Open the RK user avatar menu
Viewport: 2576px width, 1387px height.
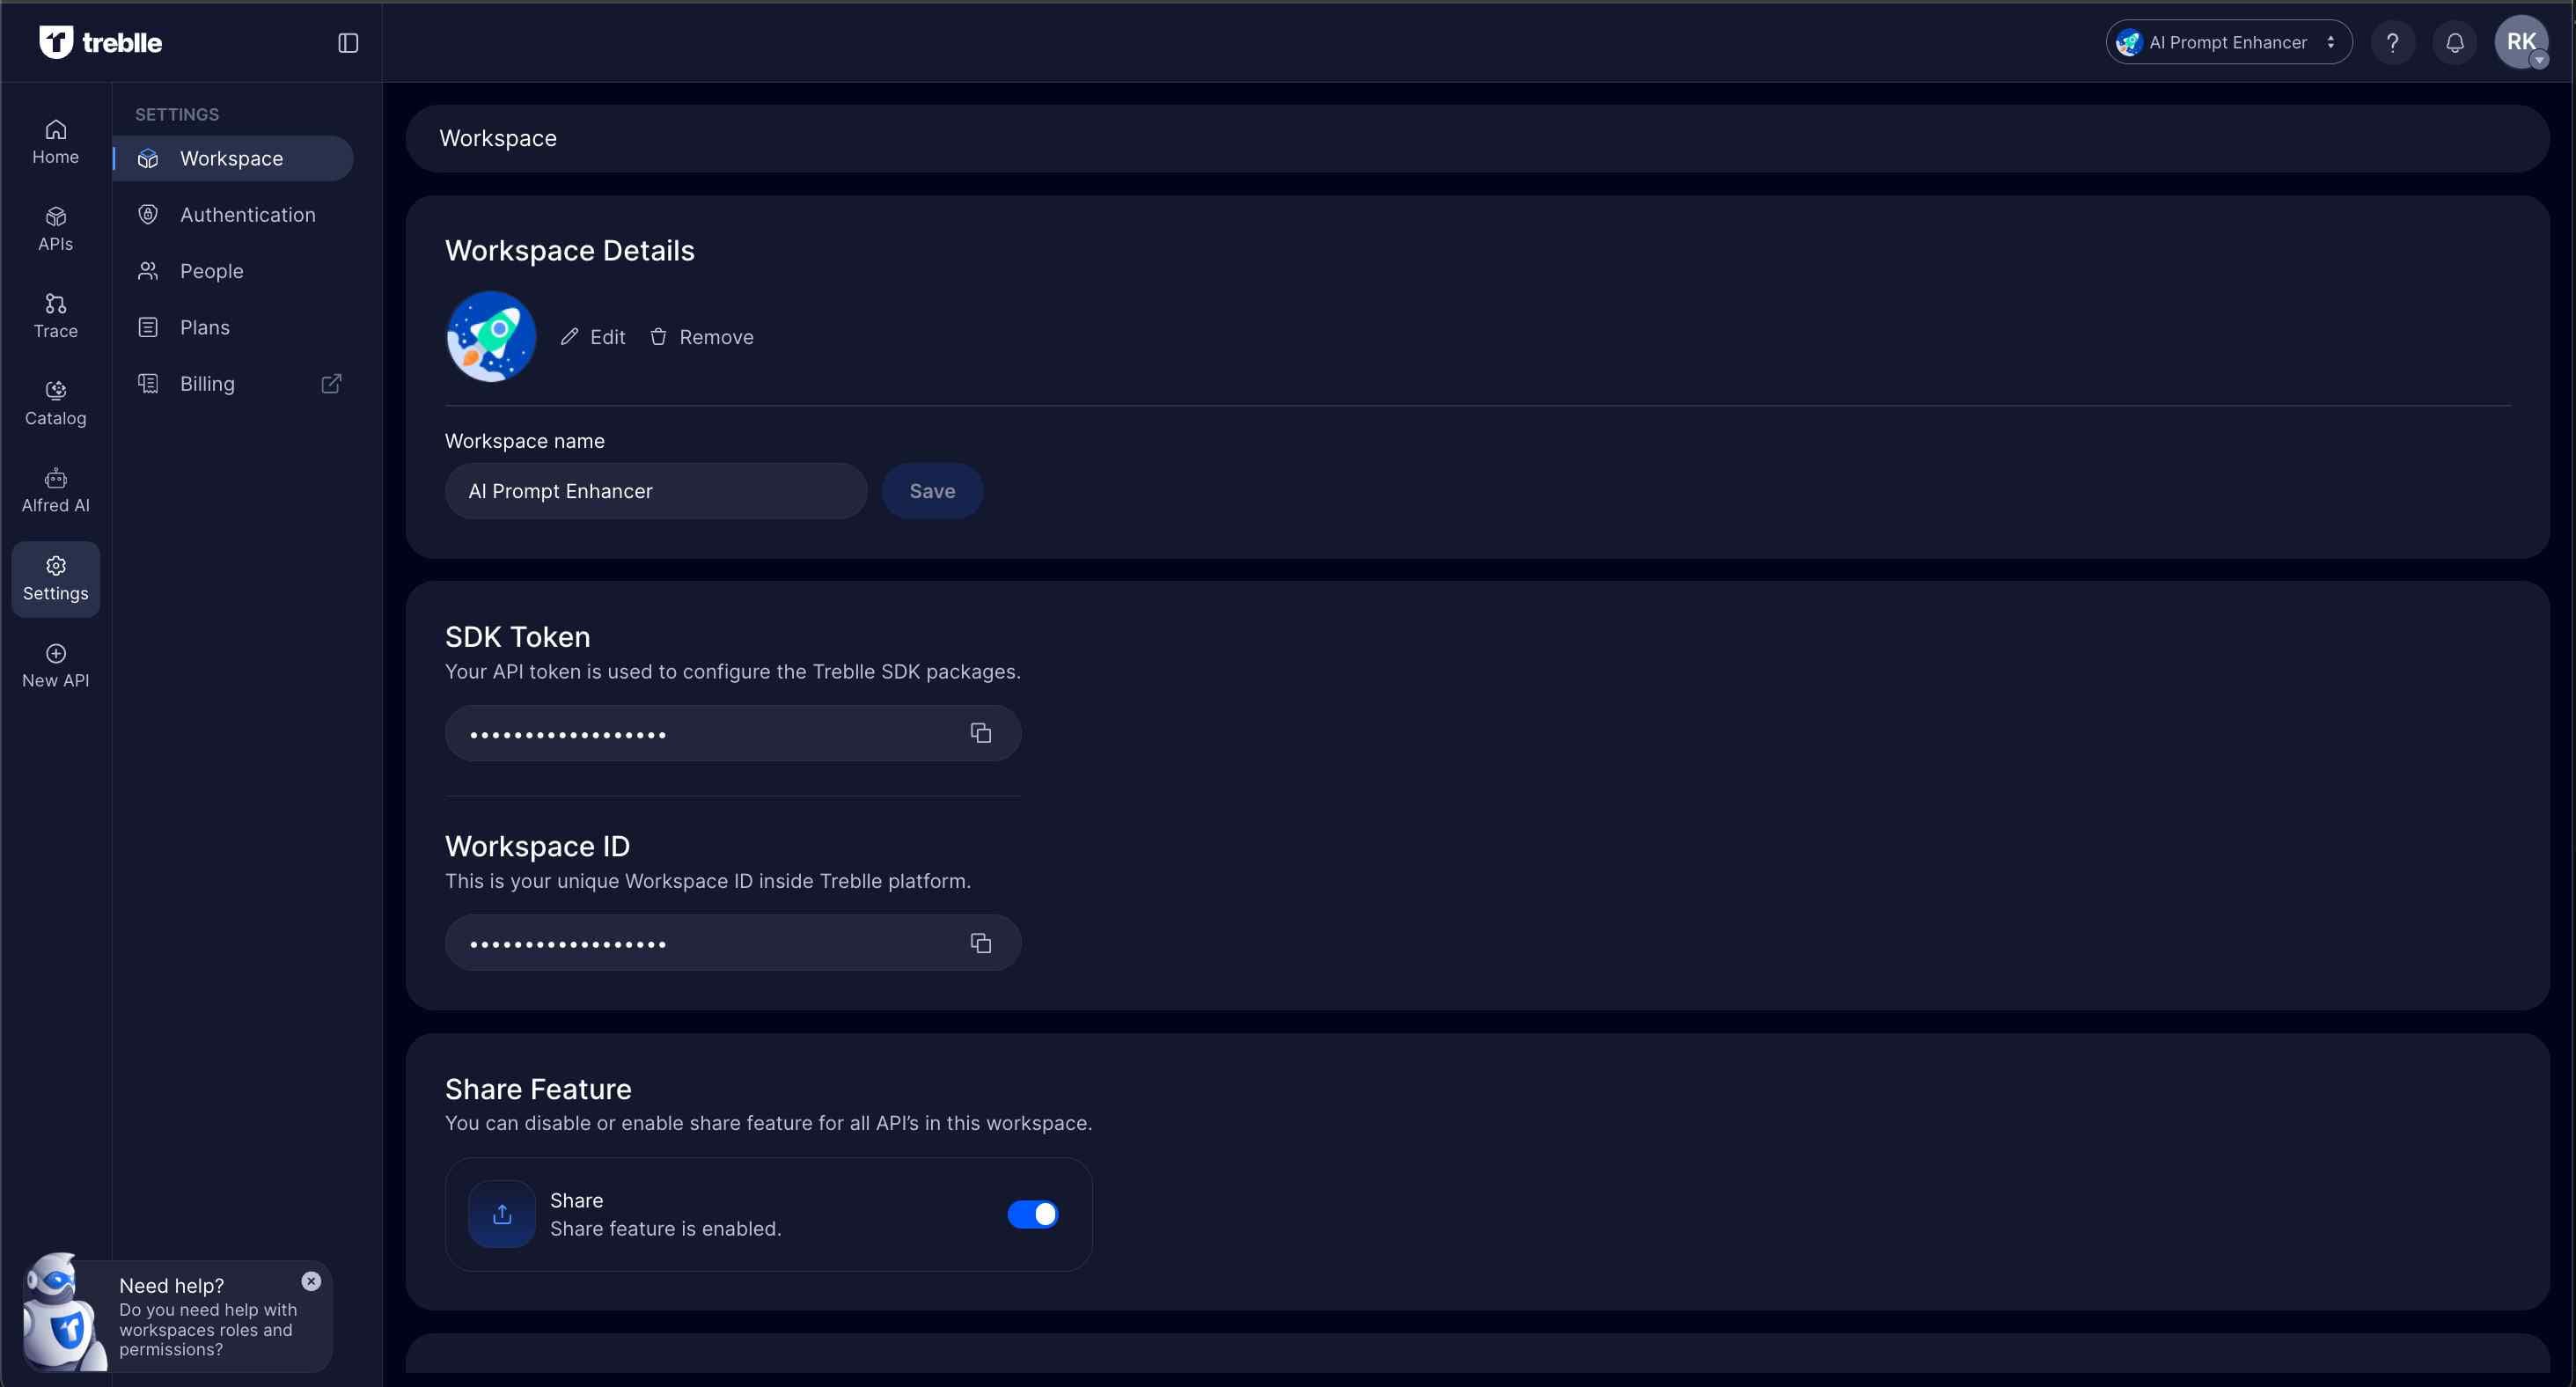(x=2520, y=43)
